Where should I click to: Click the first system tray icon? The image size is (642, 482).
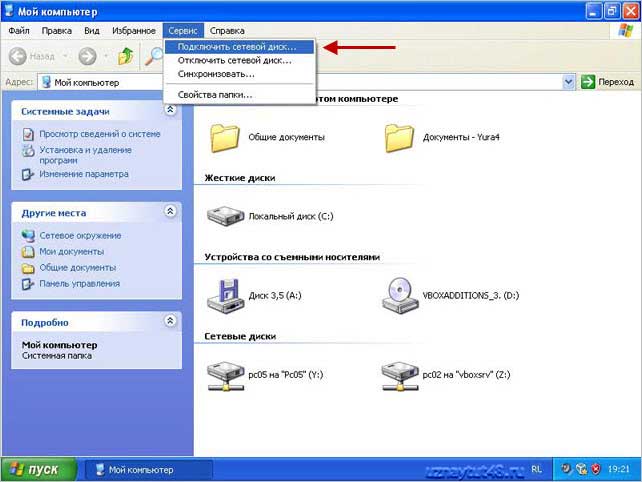pos(566,468)
